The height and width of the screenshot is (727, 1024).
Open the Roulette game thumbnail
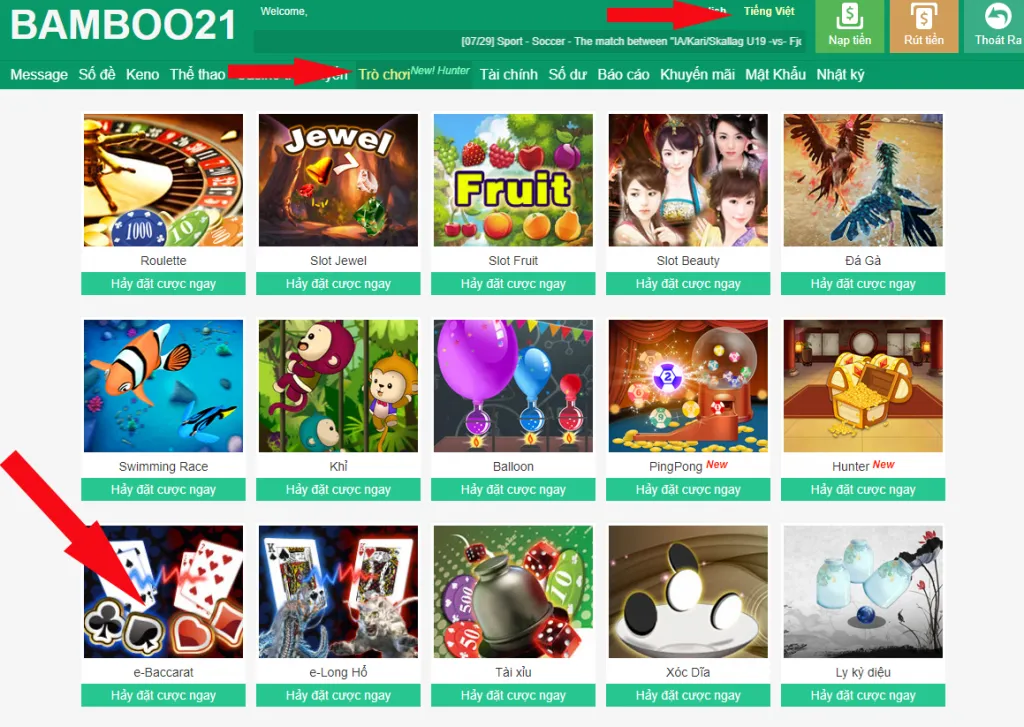163,180
